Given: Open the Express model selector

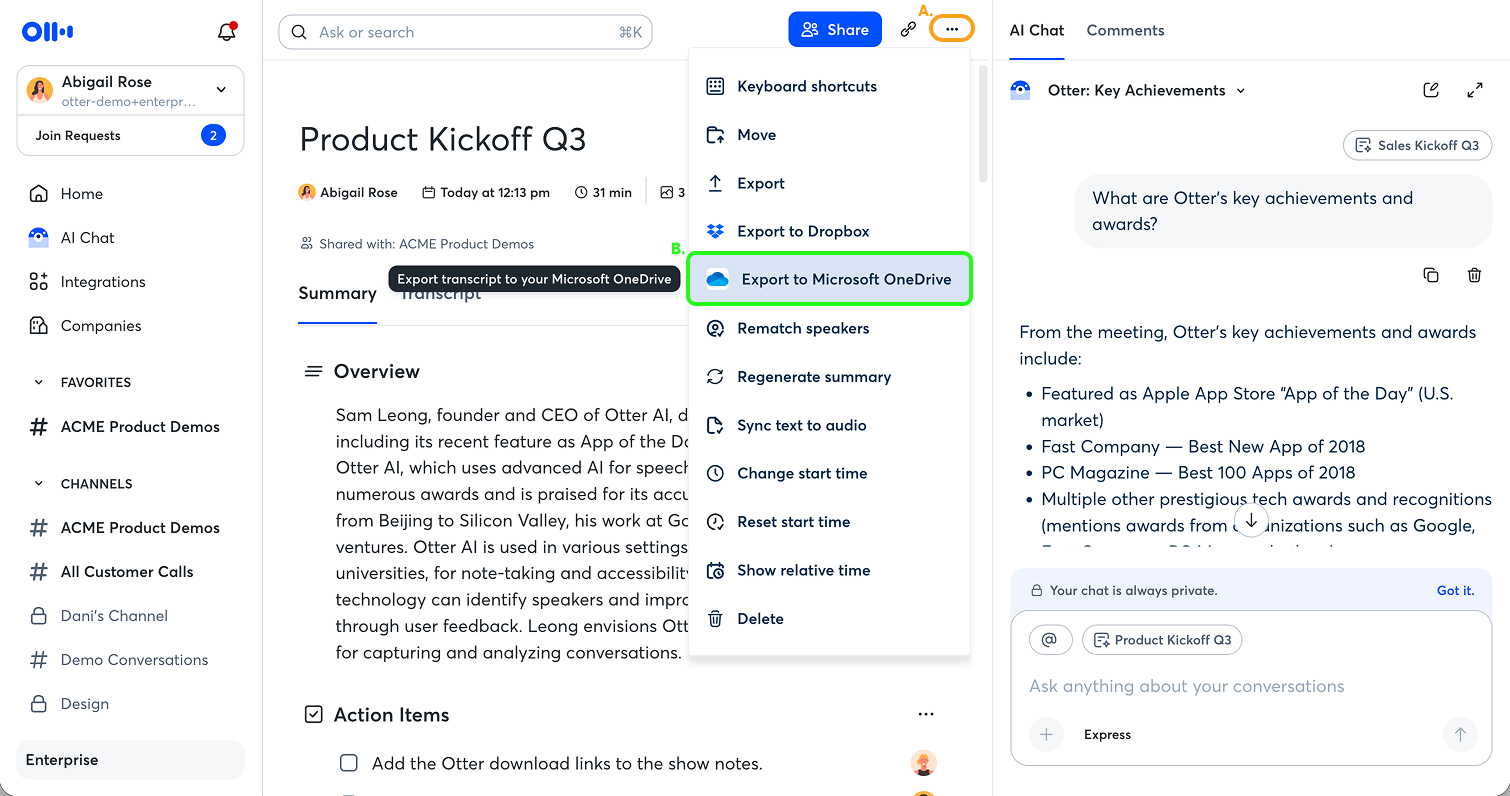Looking at the screenshot, I should click(x=1107, y=735).
